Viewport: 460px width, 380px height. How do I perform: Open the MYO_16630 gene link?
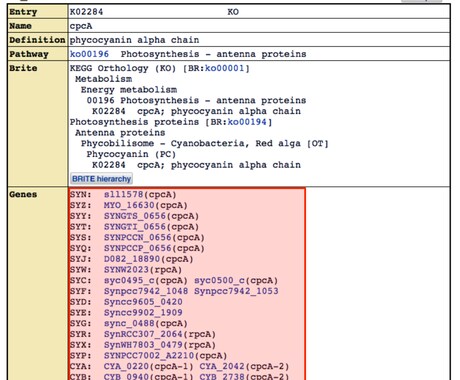point(129,205)
